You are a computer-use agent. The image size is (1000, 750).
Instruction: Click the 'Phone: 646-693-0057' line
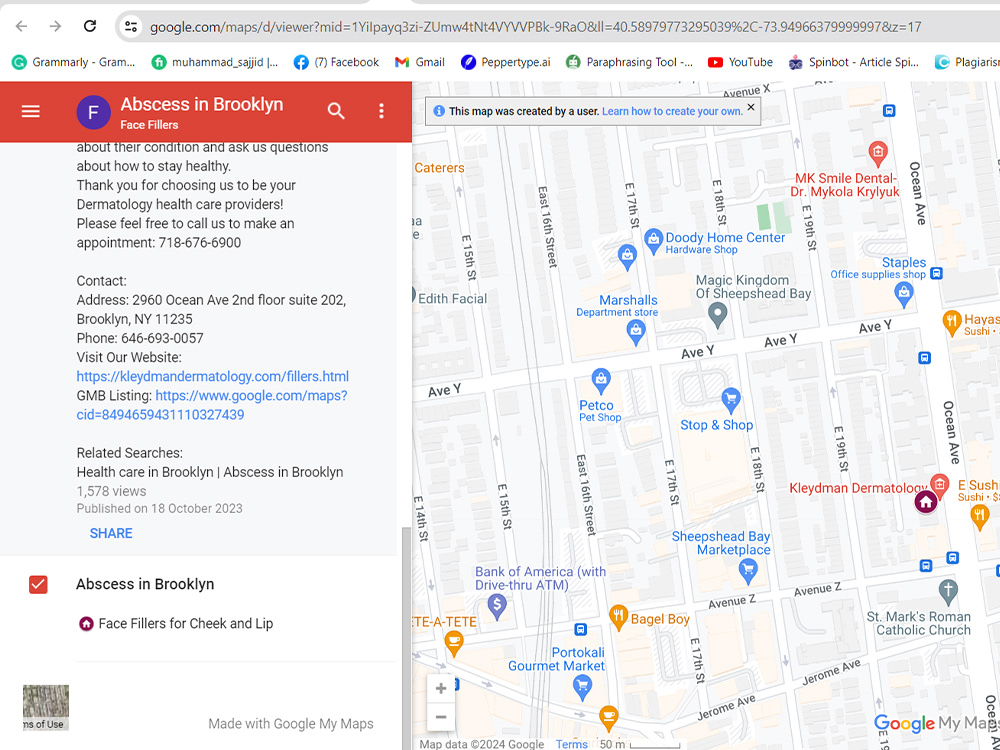[x=140, y=338]
